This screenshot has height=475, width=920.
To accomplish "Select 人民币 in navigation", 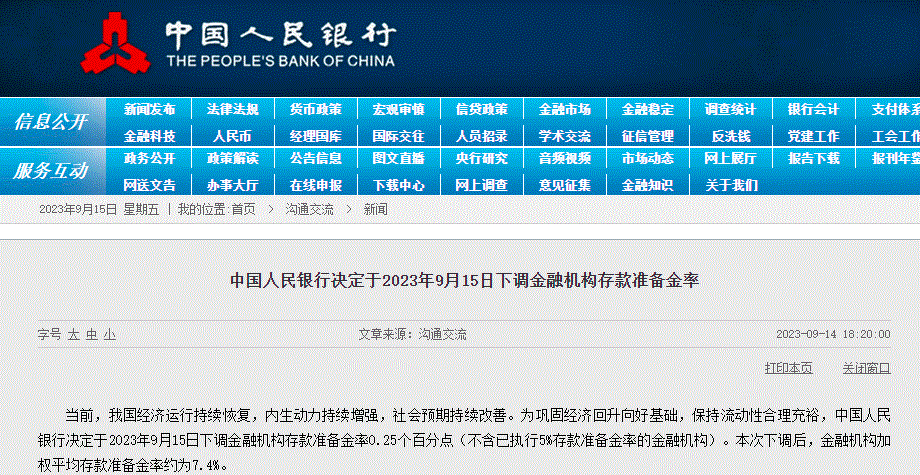I will pos(232,137).
